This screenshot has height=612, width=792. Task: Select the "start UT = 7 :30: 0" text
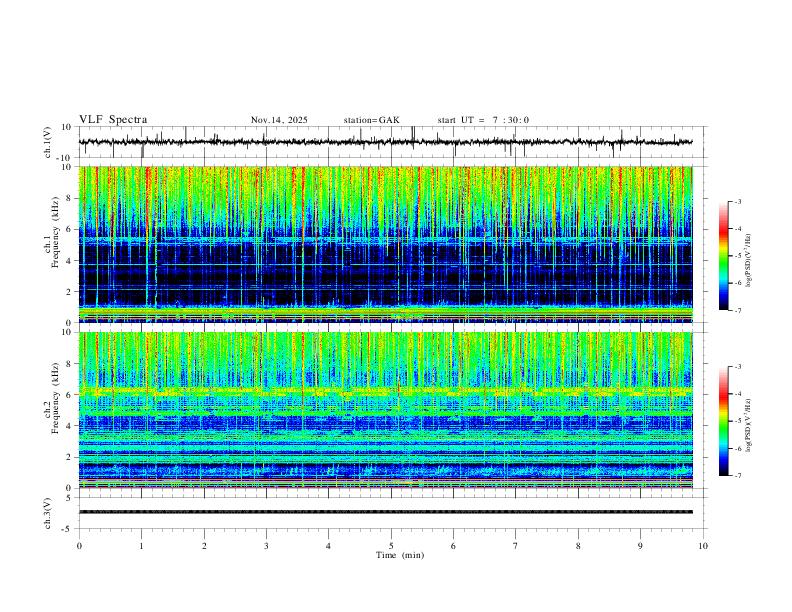point(483,120)
